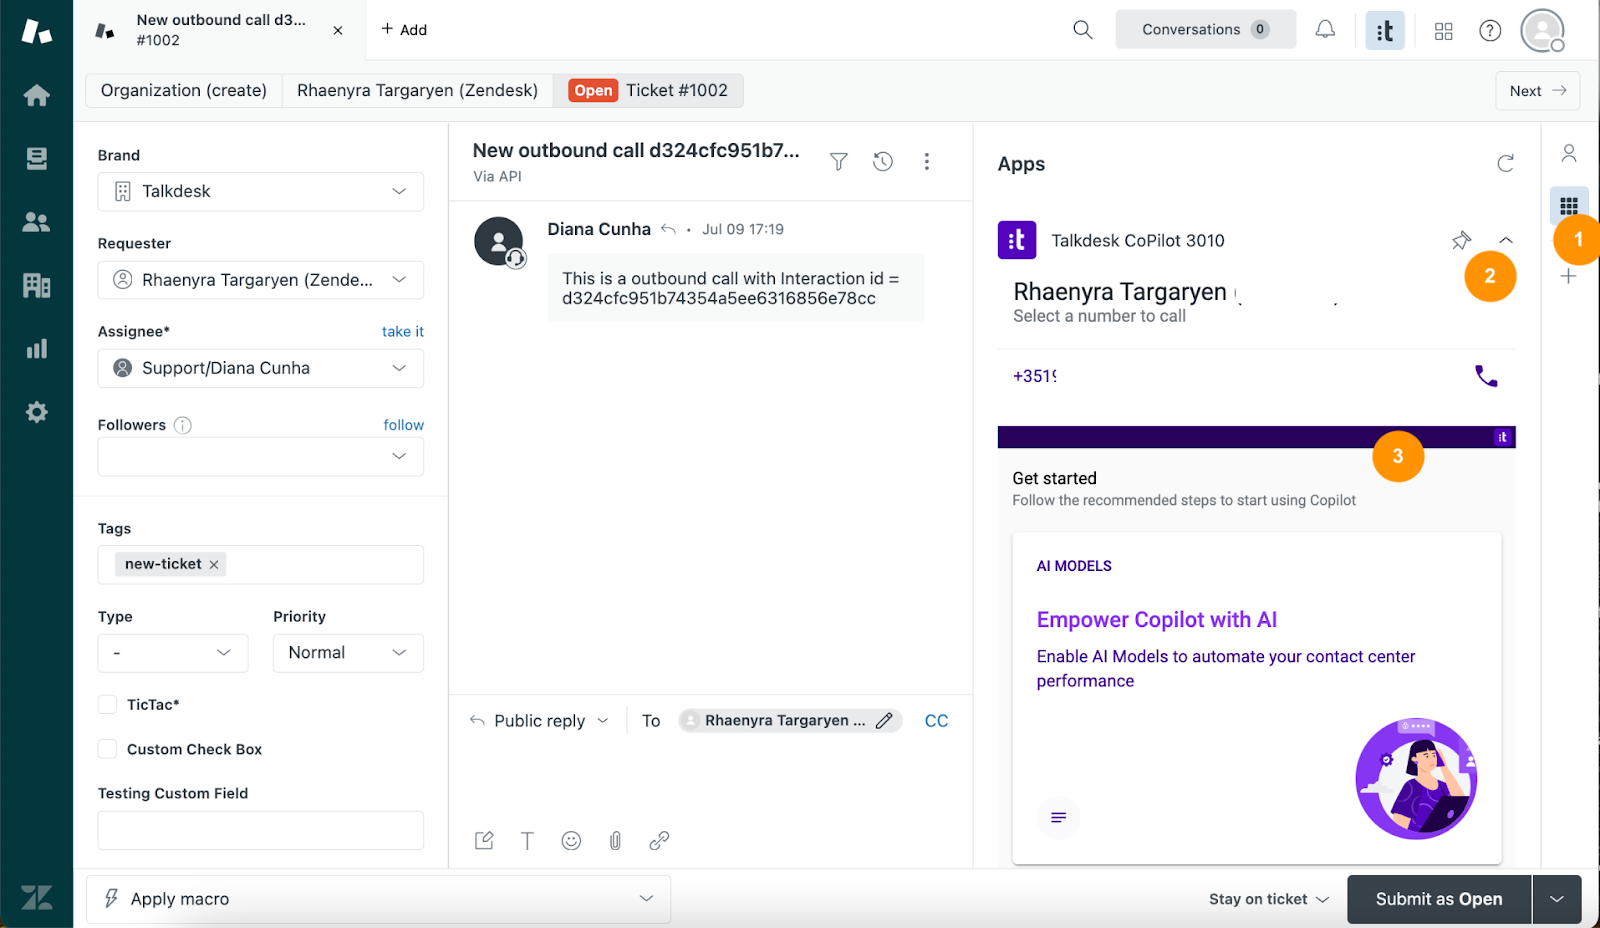Open the help question mark icon
This screenshot has width=1600, height=928.
click(1490, 31)
